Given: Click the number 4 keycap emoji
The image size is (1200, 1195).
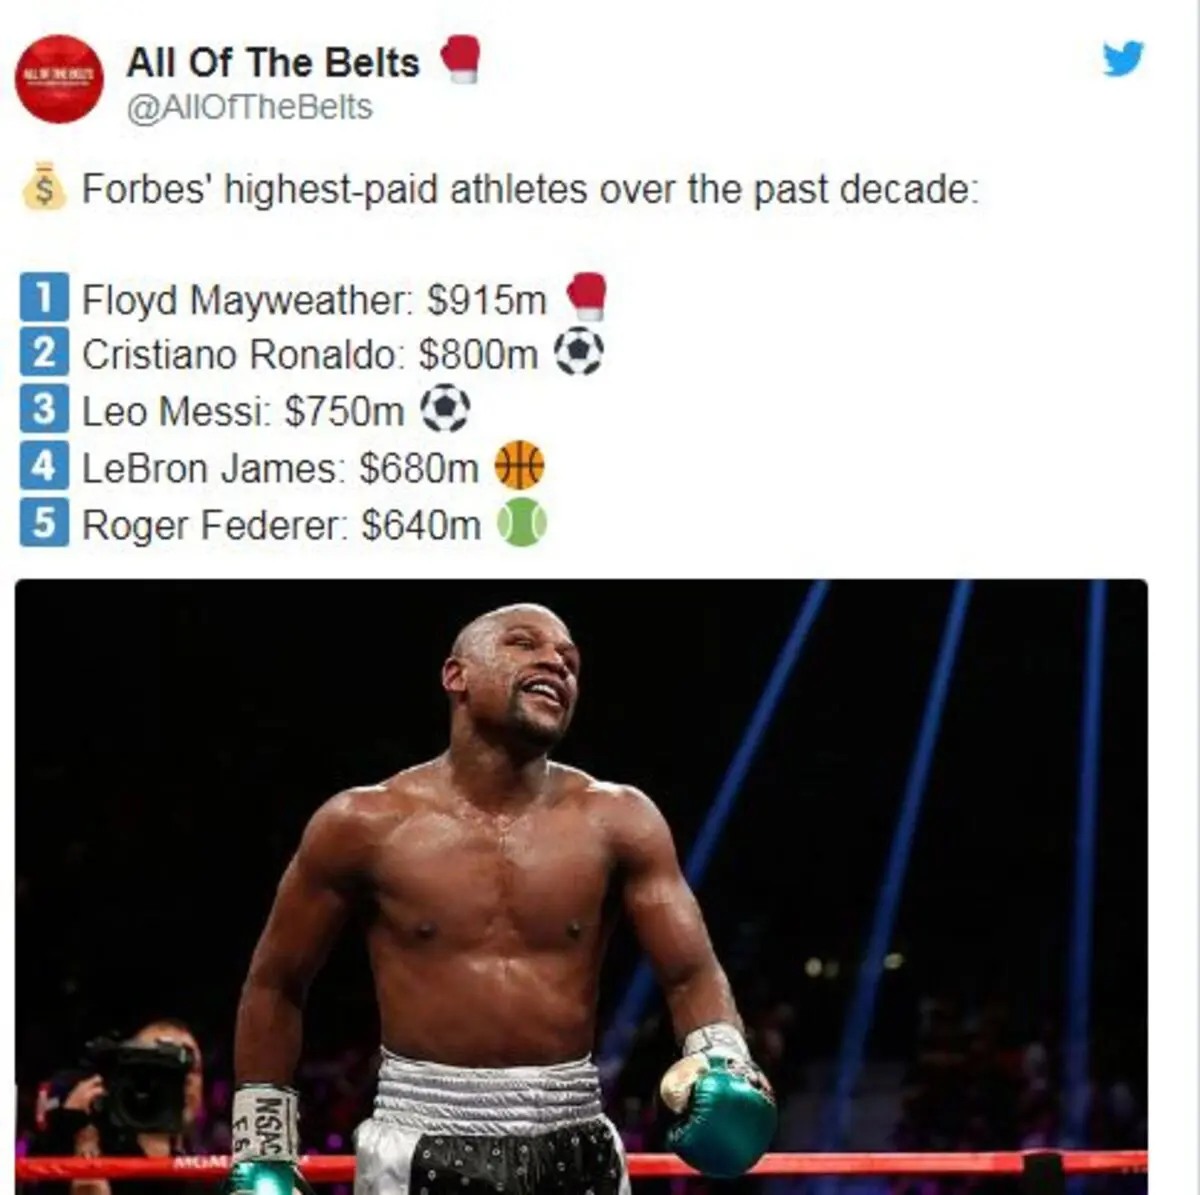Looking at the screenshot, I should pos(44,466).
